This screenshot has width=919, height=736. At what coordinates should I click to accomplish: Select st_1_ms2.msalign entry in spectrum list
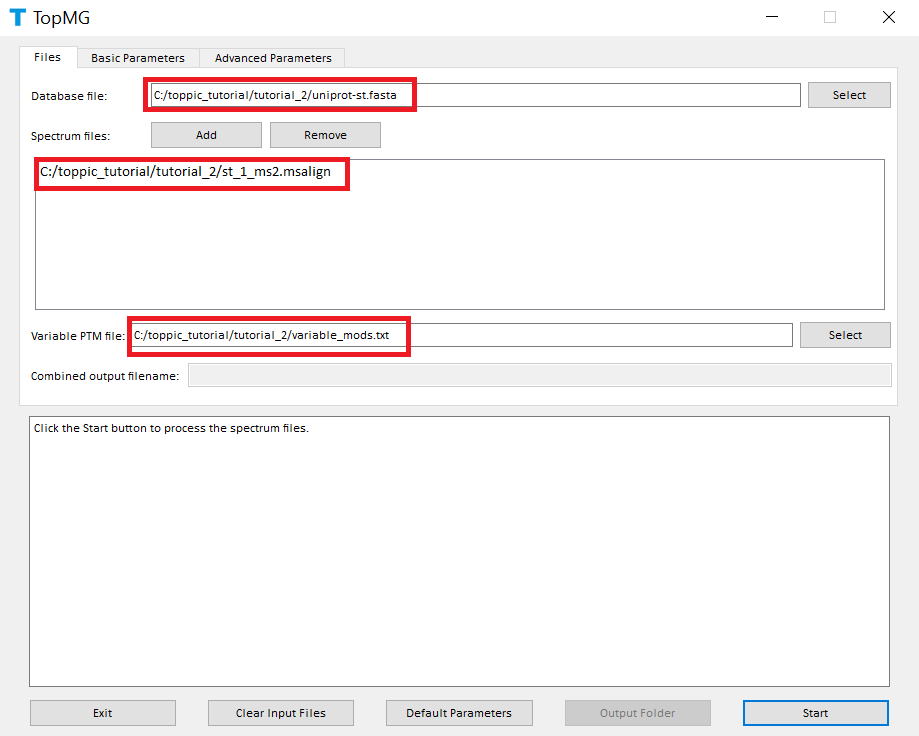[x=186, y=172]
